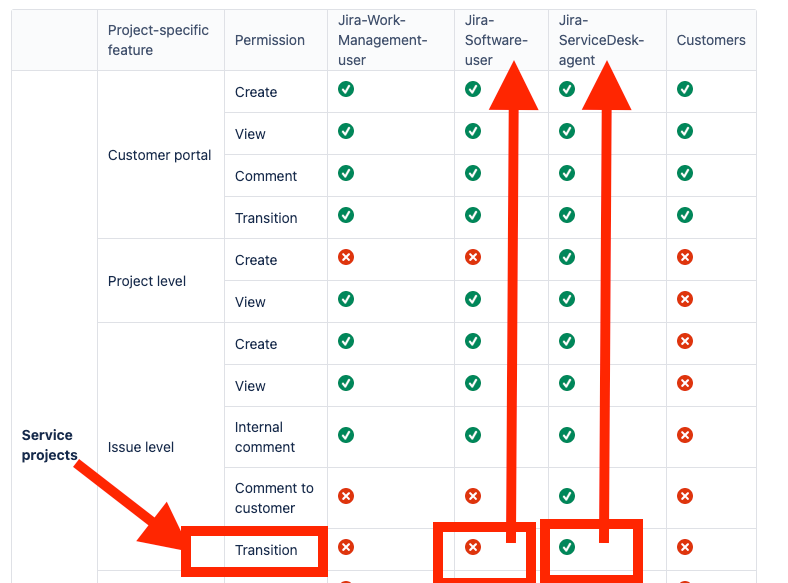
Task: Click the red cross for Work-Management-user Comment to customer
Action: pos(346,496)
